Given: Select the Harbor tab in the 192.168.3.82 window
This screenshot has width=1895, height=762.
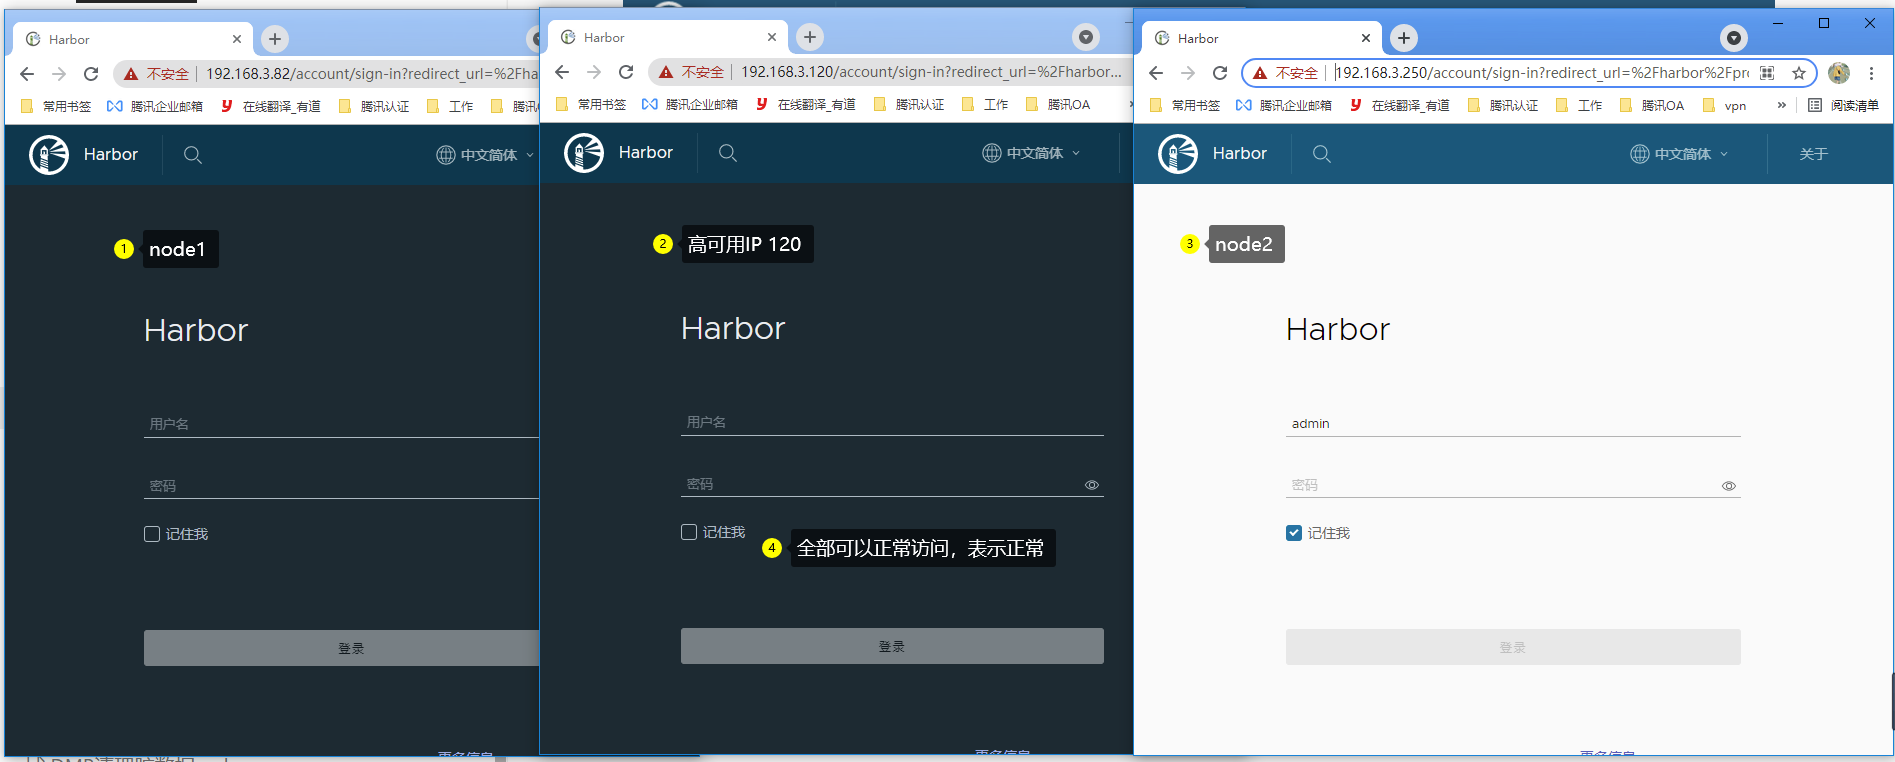Looking at the screenshot, I should (x=133, y=39).
